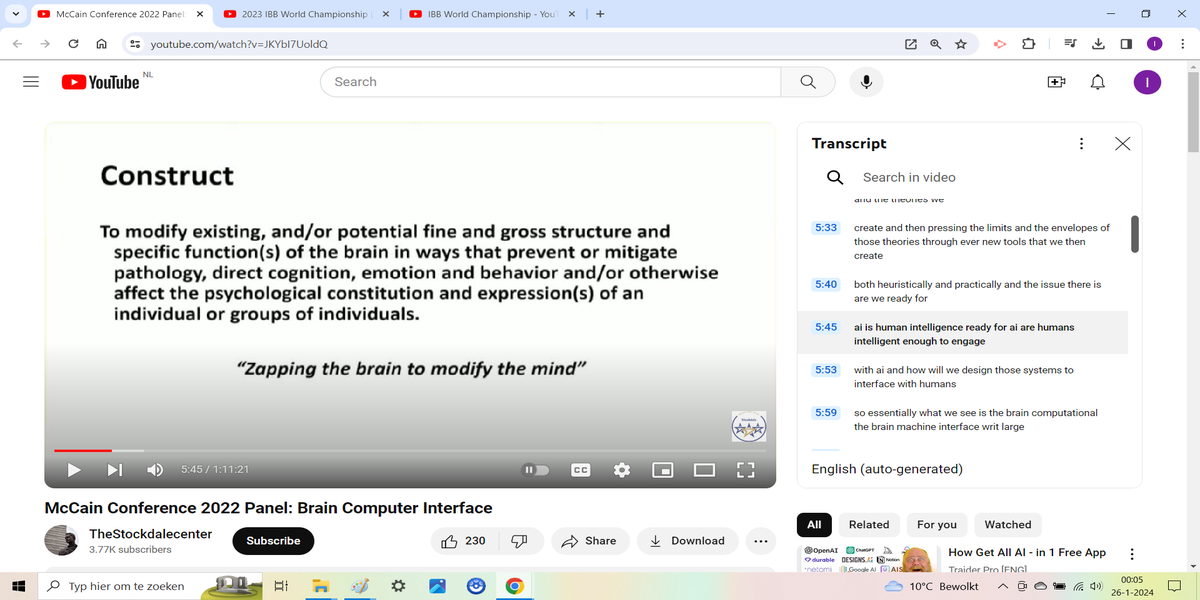Search with voice microphone icon
The height and width of the screenshot is (600, 1200).
point(866,82)
